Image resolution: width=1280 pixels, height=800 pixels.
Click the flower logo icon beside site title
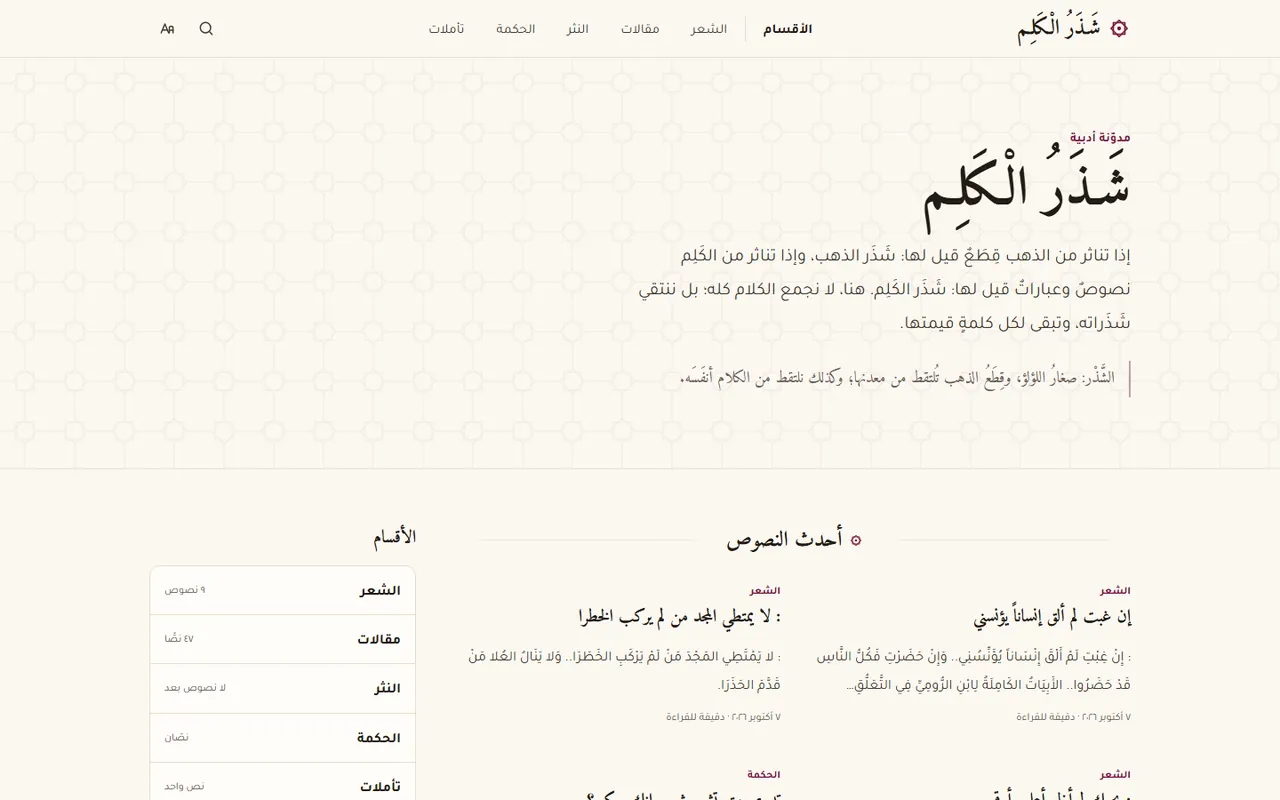(x=1119, y=29)
